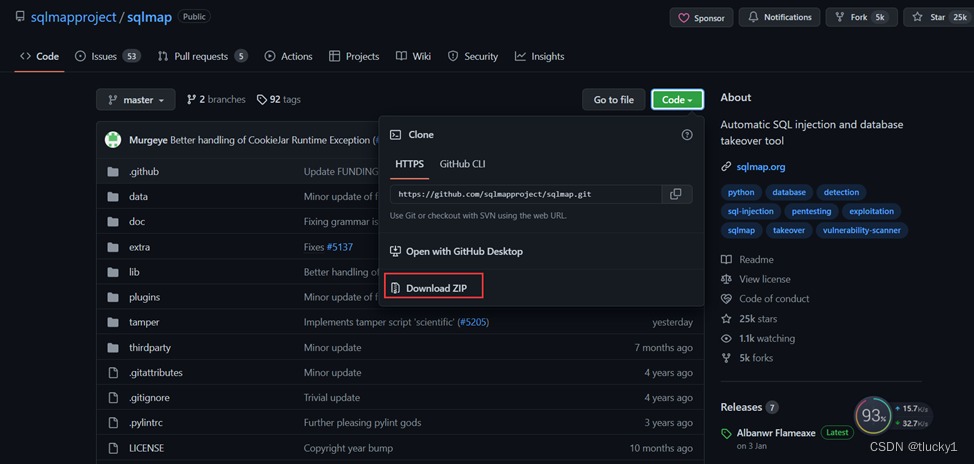This screenshot has width=974, height=464.
Task: Open the lib folder
Action: pyautogui.click(x=134, y=272)
